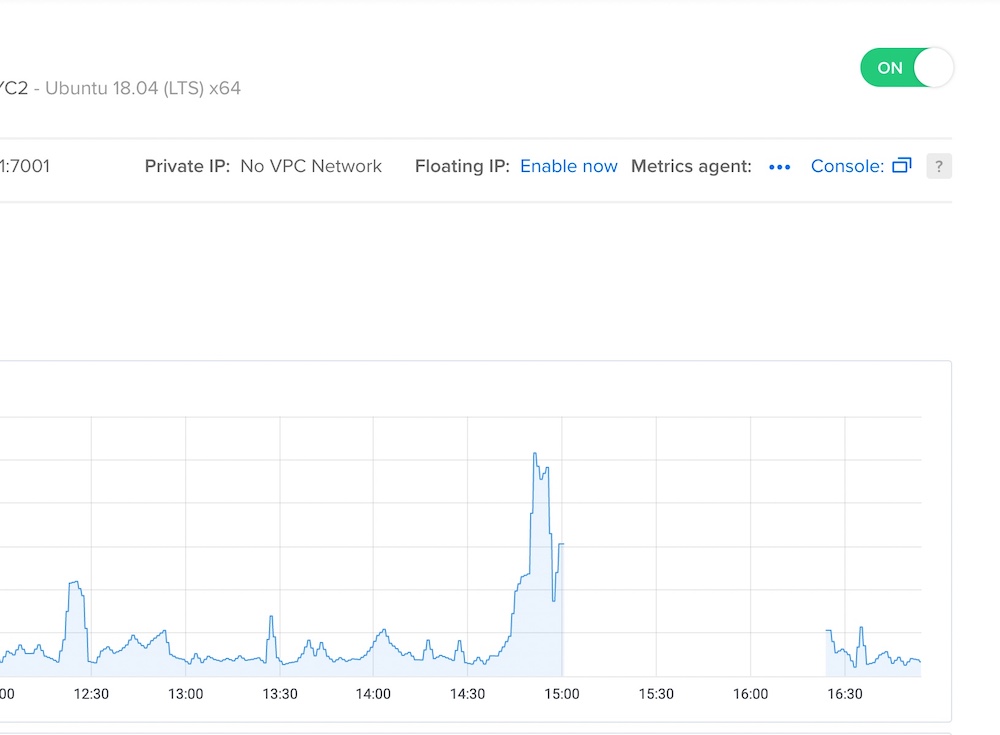Viewport: 1000px width, 735px height.
Task: Click the Ubuntu 18.04 (LTS) x64 text
Action: tap(143, 88)
